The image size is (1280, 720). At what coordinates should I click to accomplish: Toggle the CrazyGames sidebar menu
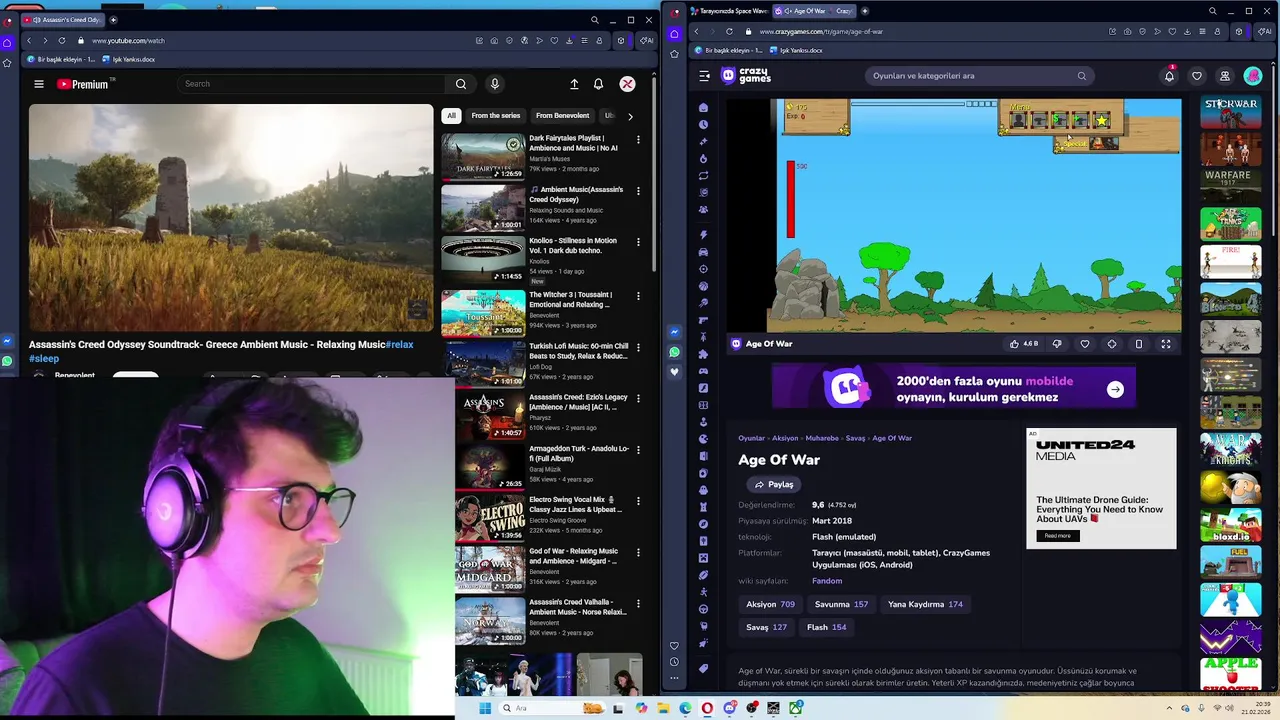704,76
